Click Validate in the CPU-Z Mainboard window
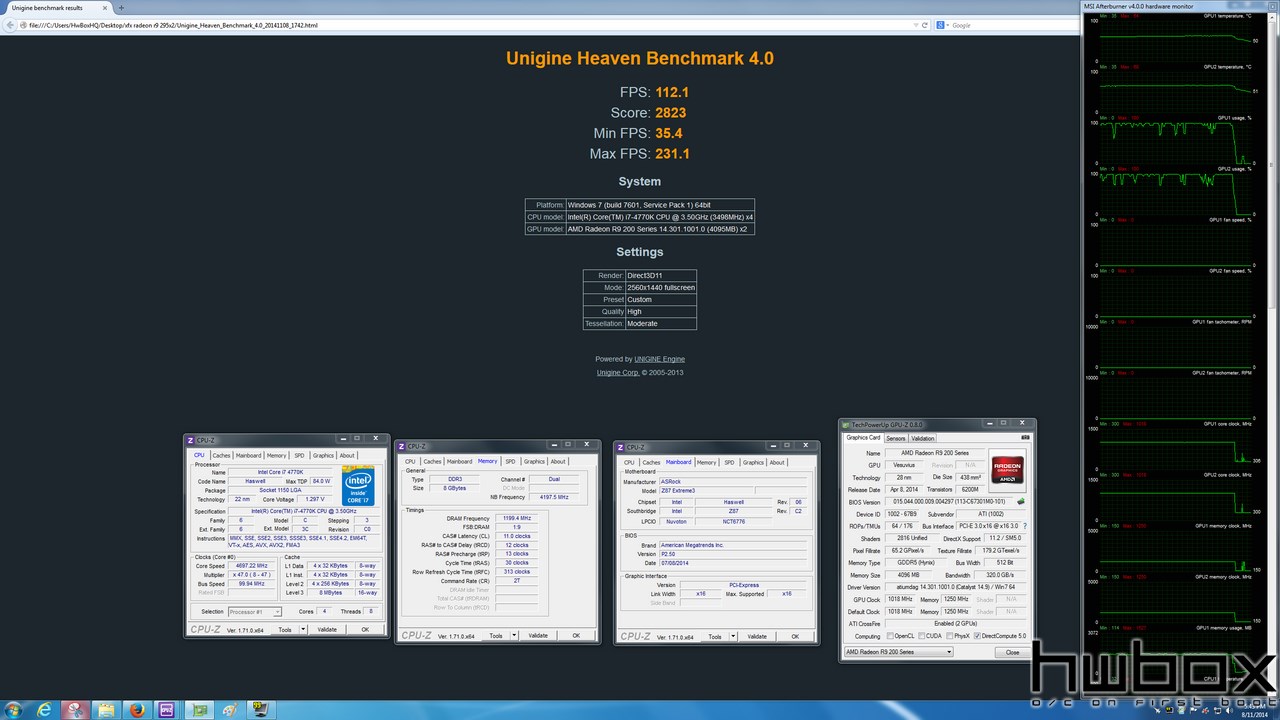Screen dimensions: 1280x720 click(757, 636)
